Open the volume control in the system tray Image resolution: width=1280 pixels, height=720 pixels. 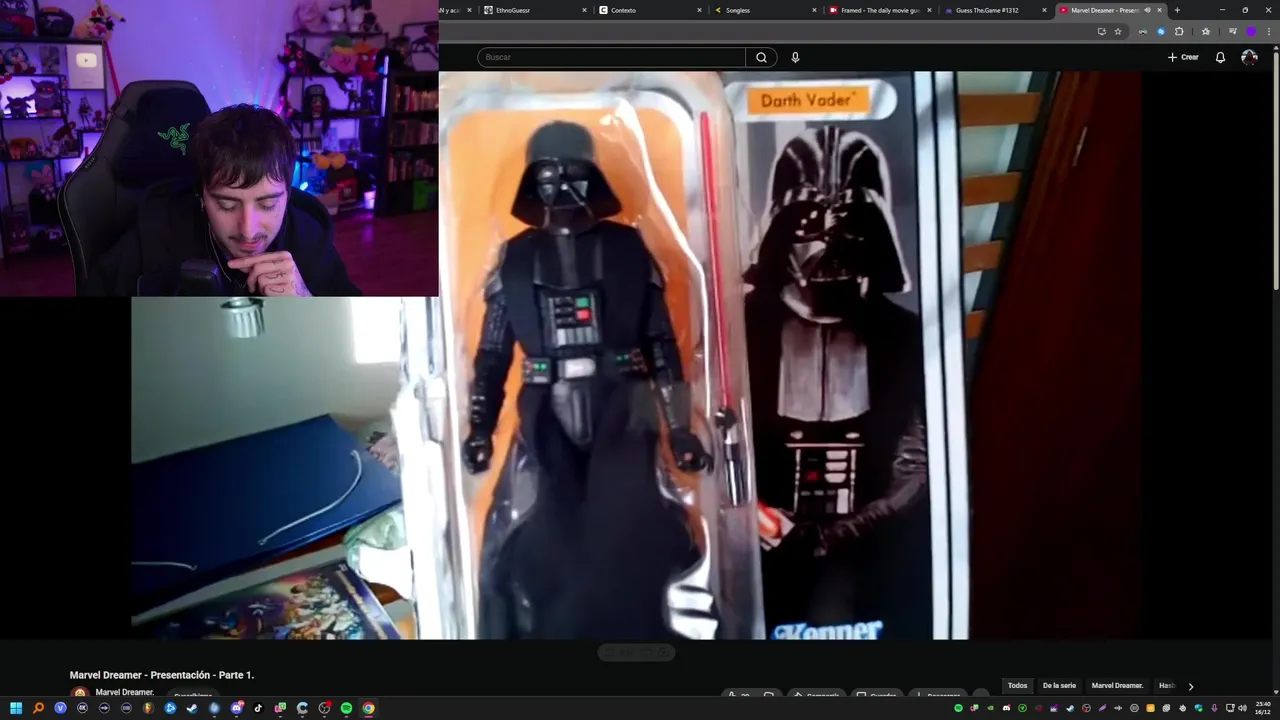point(1242,708)
